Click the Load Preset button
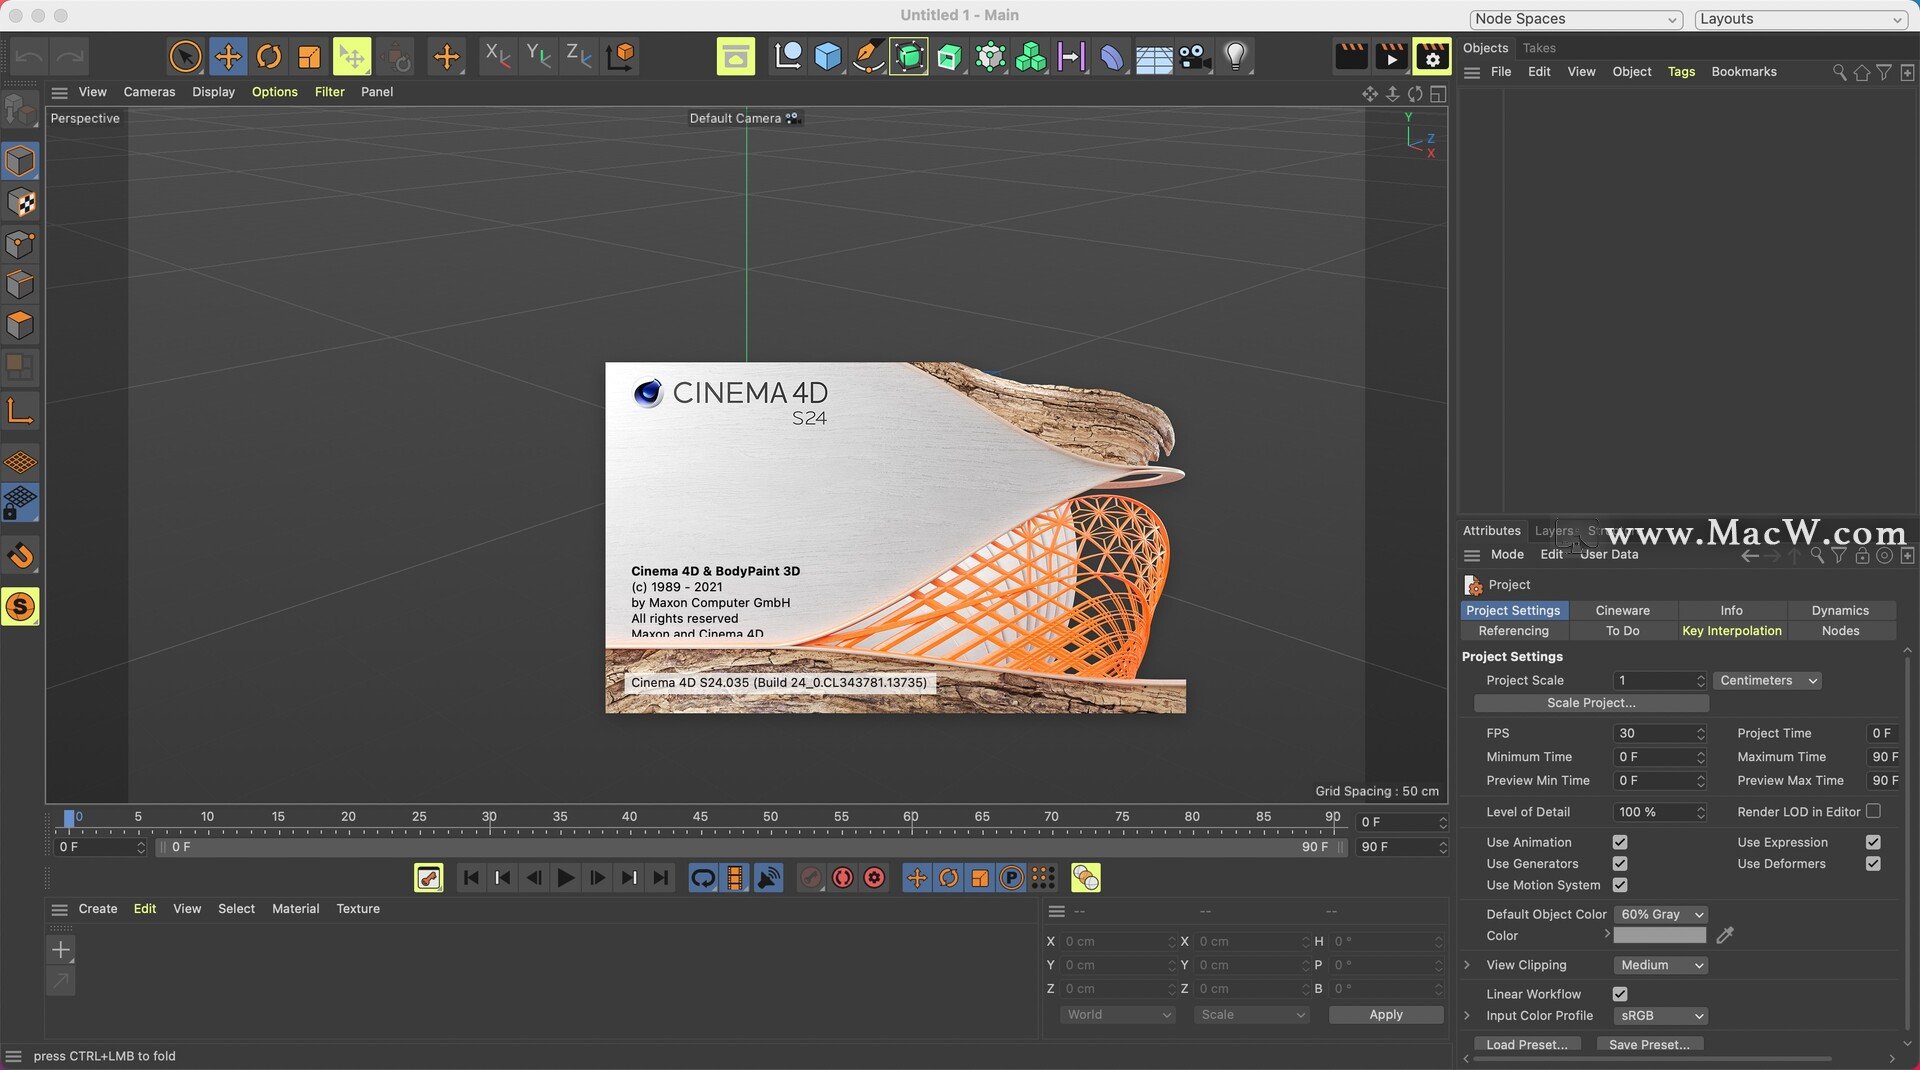The image size is (1920, 1070). coord(1527,1043)
